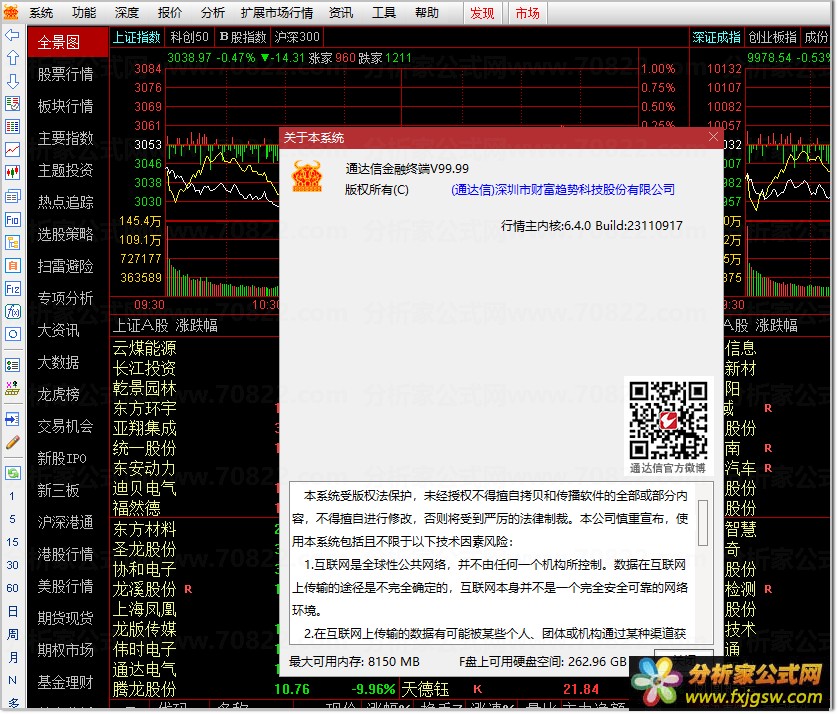Select the 深证成指 index tab

(x=716, y=37)
